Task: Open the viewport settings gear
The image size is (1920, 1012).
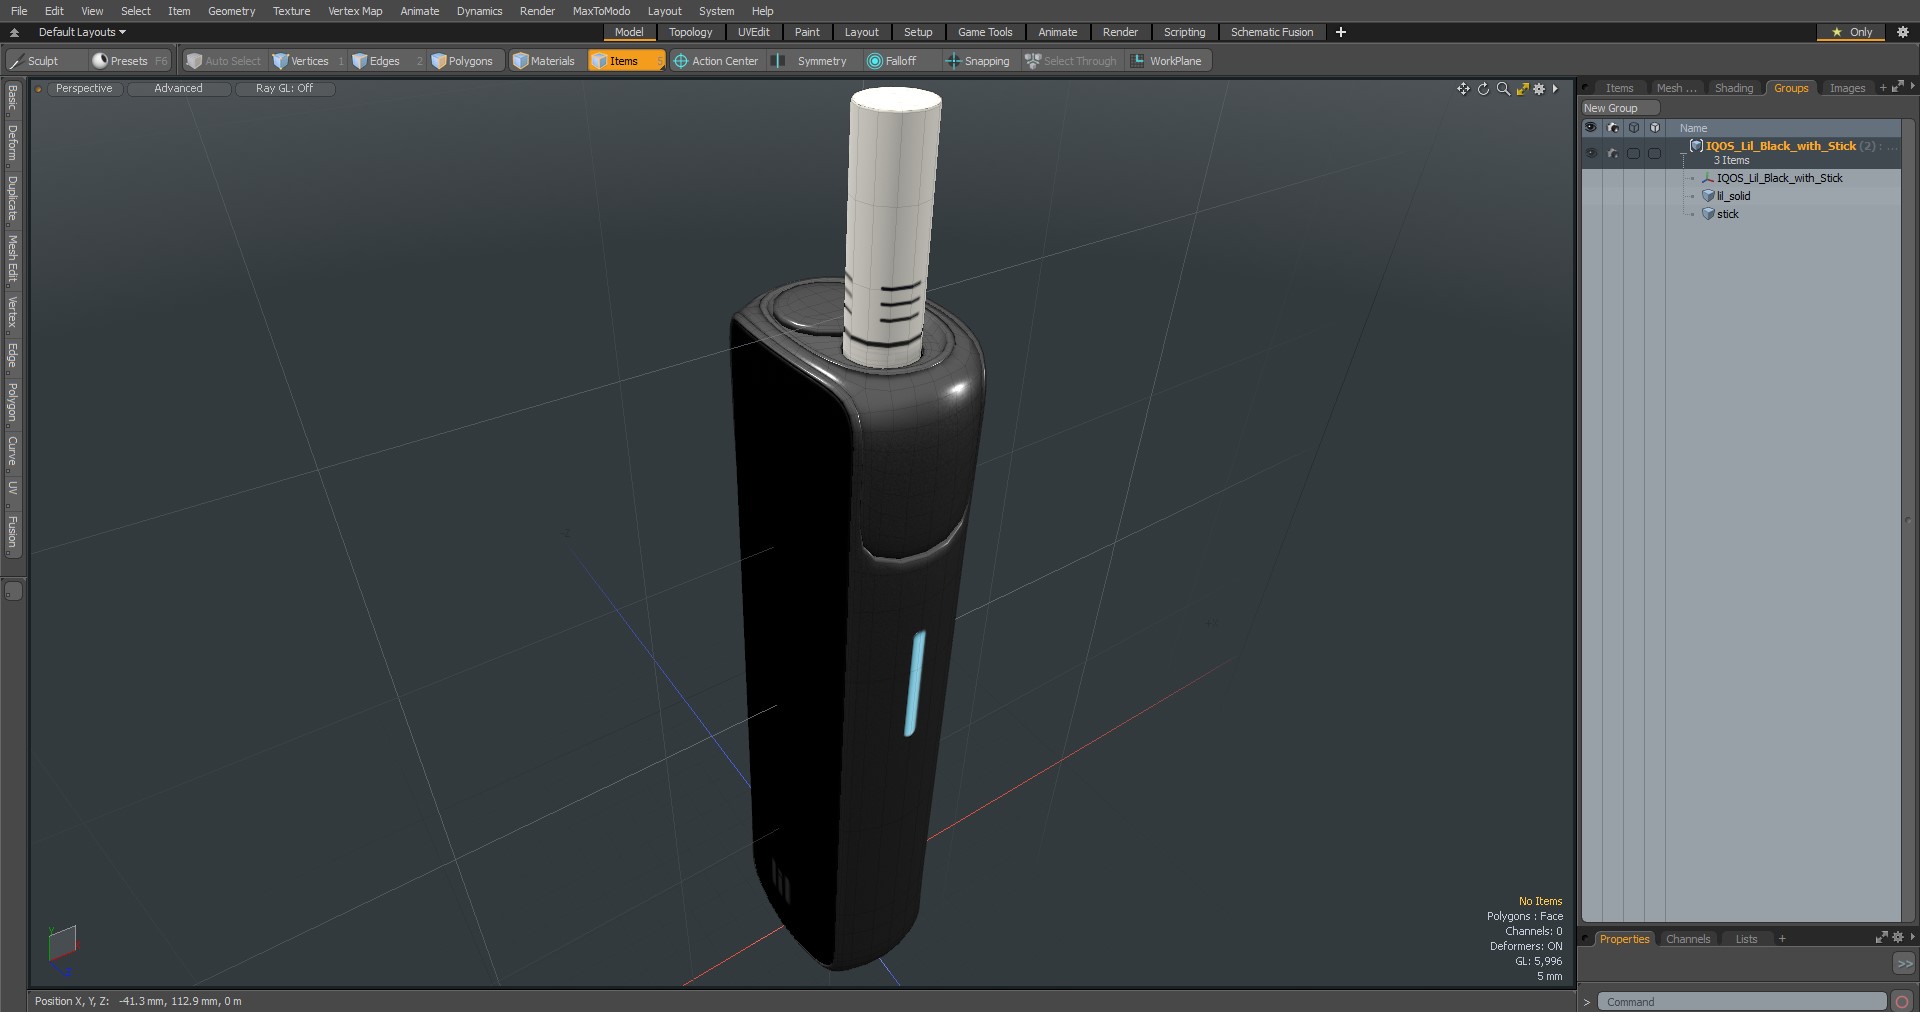Action: click(1539, 89)
